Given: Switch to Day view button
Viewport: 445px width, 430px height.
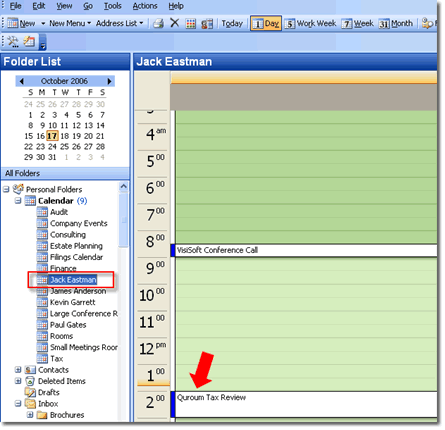Looking at the screenshot, I should click(x=266, y=23).
